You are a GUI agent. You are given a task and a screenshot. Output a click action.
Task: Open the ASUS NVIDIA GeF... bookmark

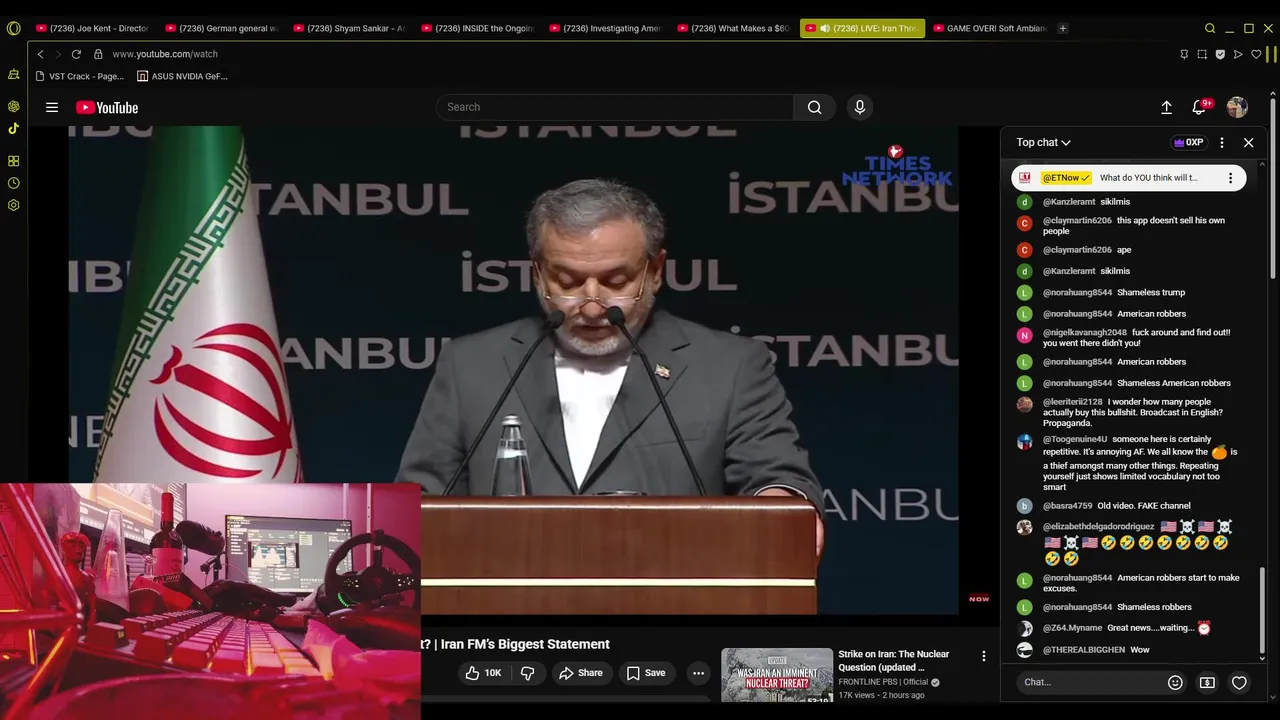[182, 76]
